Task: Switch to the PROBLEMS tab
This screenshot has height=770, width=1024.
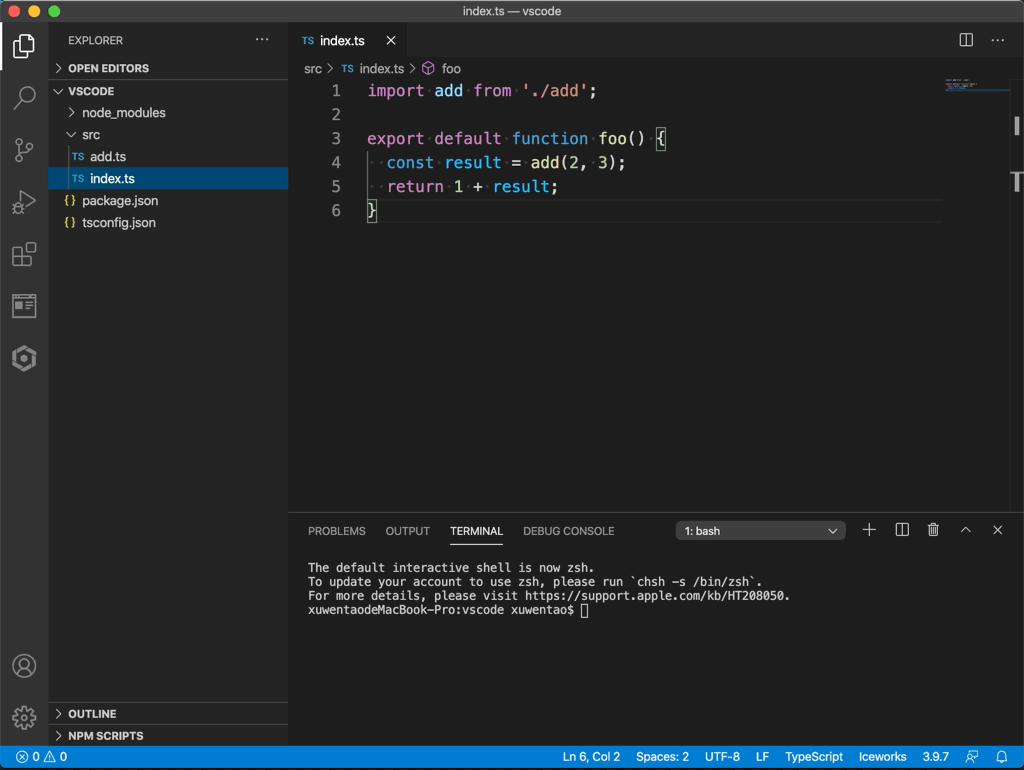Action: [336, 531]
